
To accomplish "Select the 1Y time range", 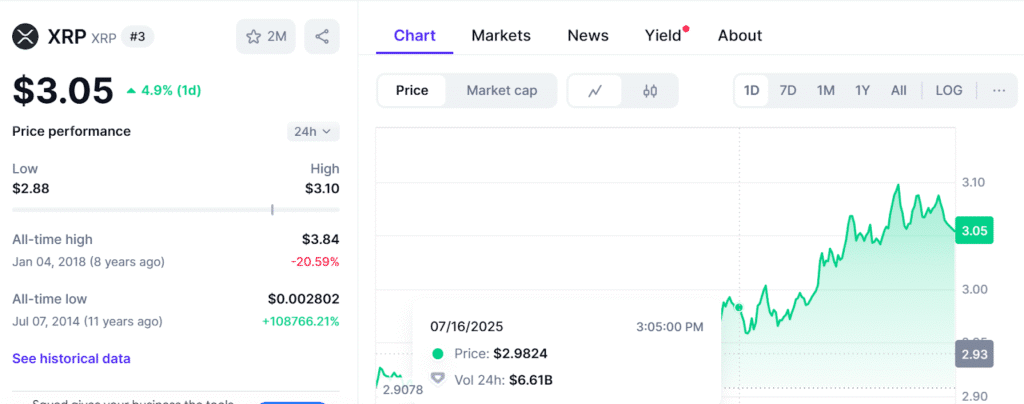I will pos(862,91).
